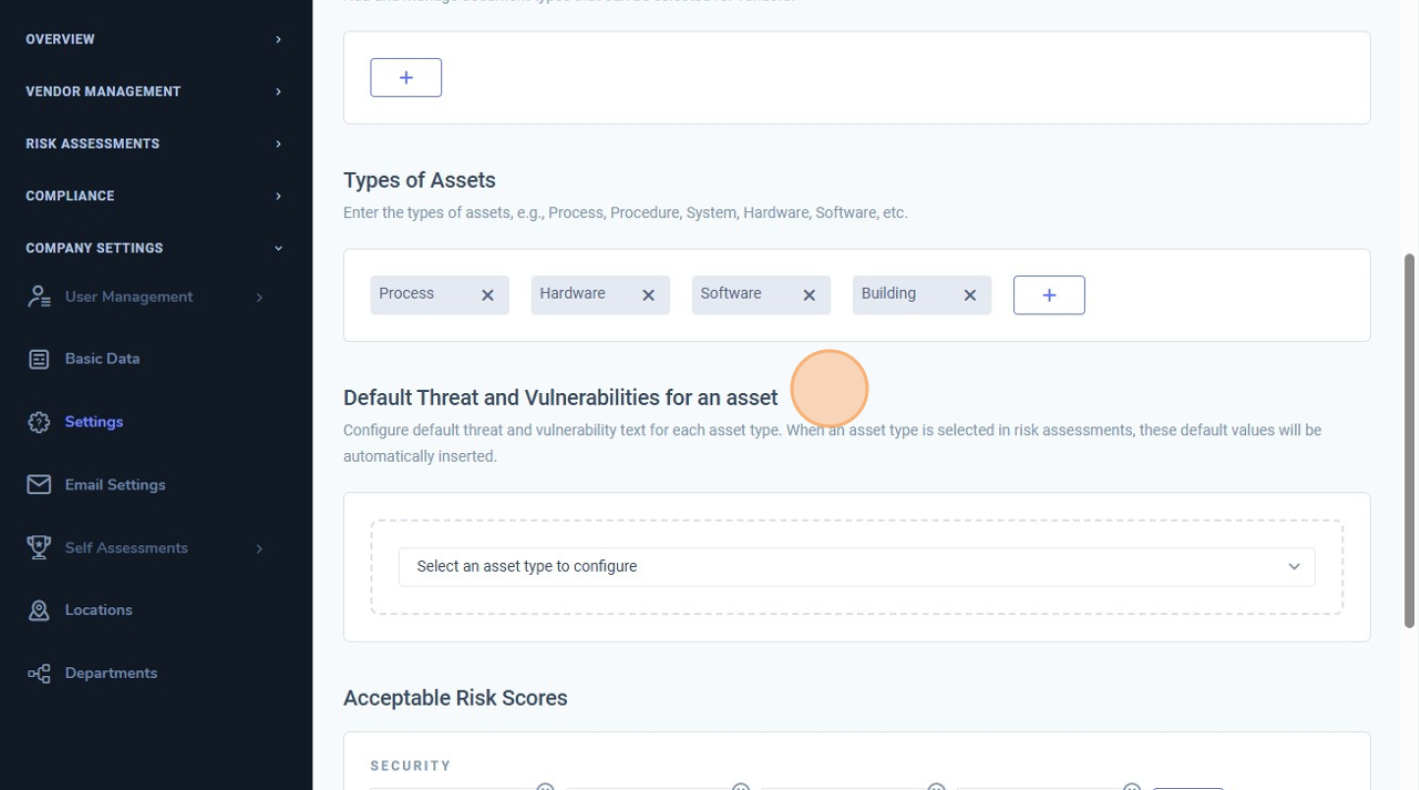The height and width of the screenshot is (790, 1419).
Task: Click the page vertical scrollbar
Action: pyautogui.click(x=1410, y=440)
